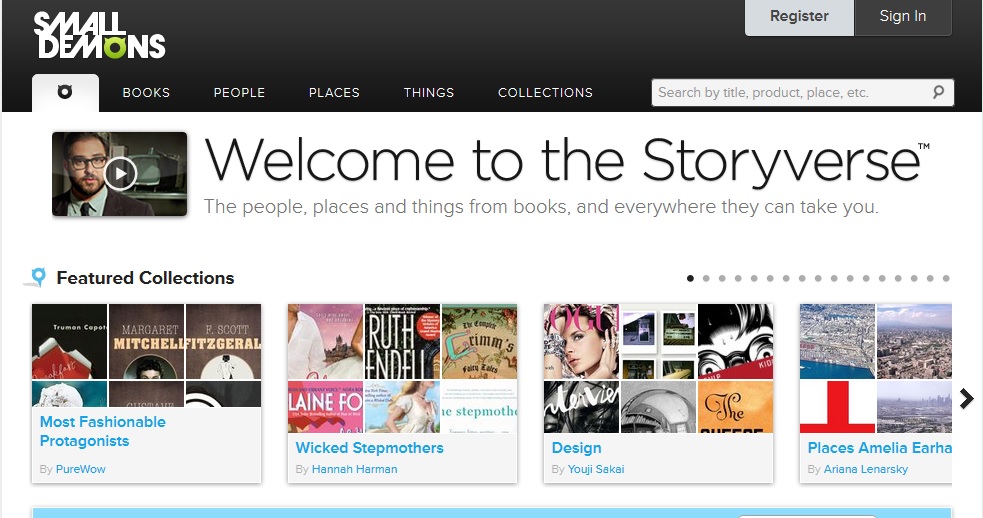This screenshot has height=518, width=983.
Task: Select the Things menu item
Action: point(429,93)
